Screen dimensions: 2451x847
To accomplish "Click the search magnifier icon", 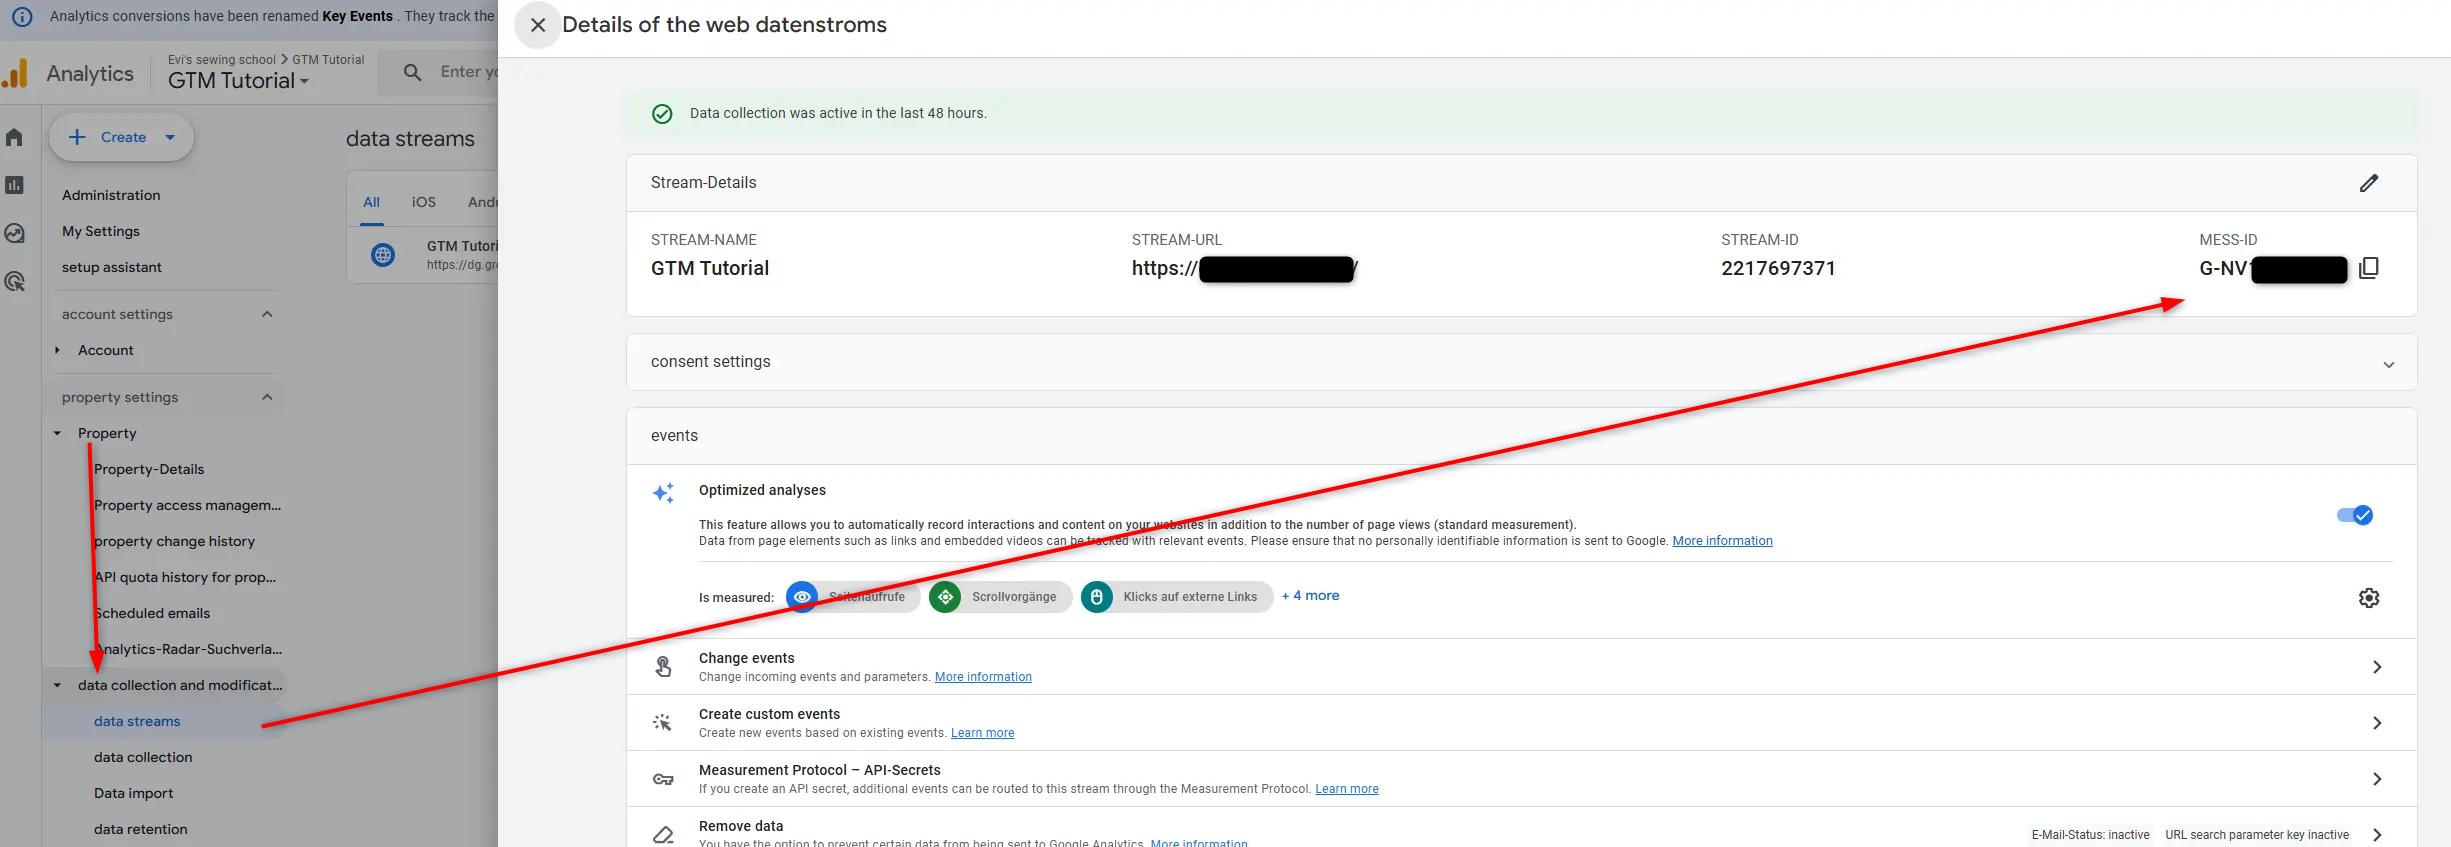I will [x=412, y=72].
